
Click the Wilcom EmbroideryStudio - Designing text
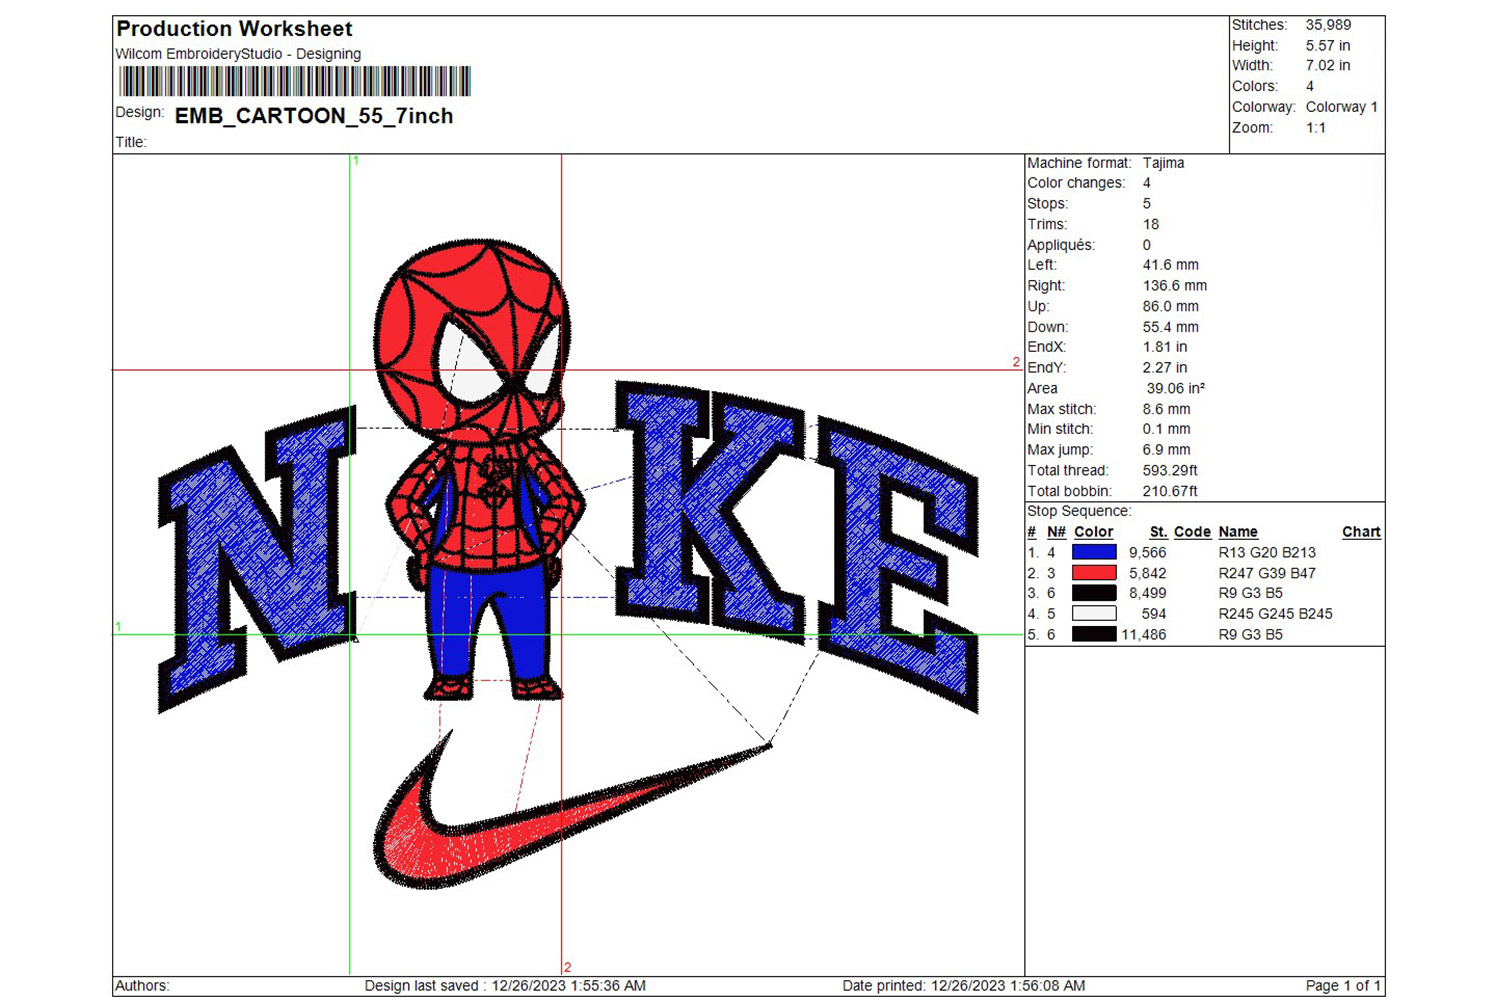(x=238, y=54)
